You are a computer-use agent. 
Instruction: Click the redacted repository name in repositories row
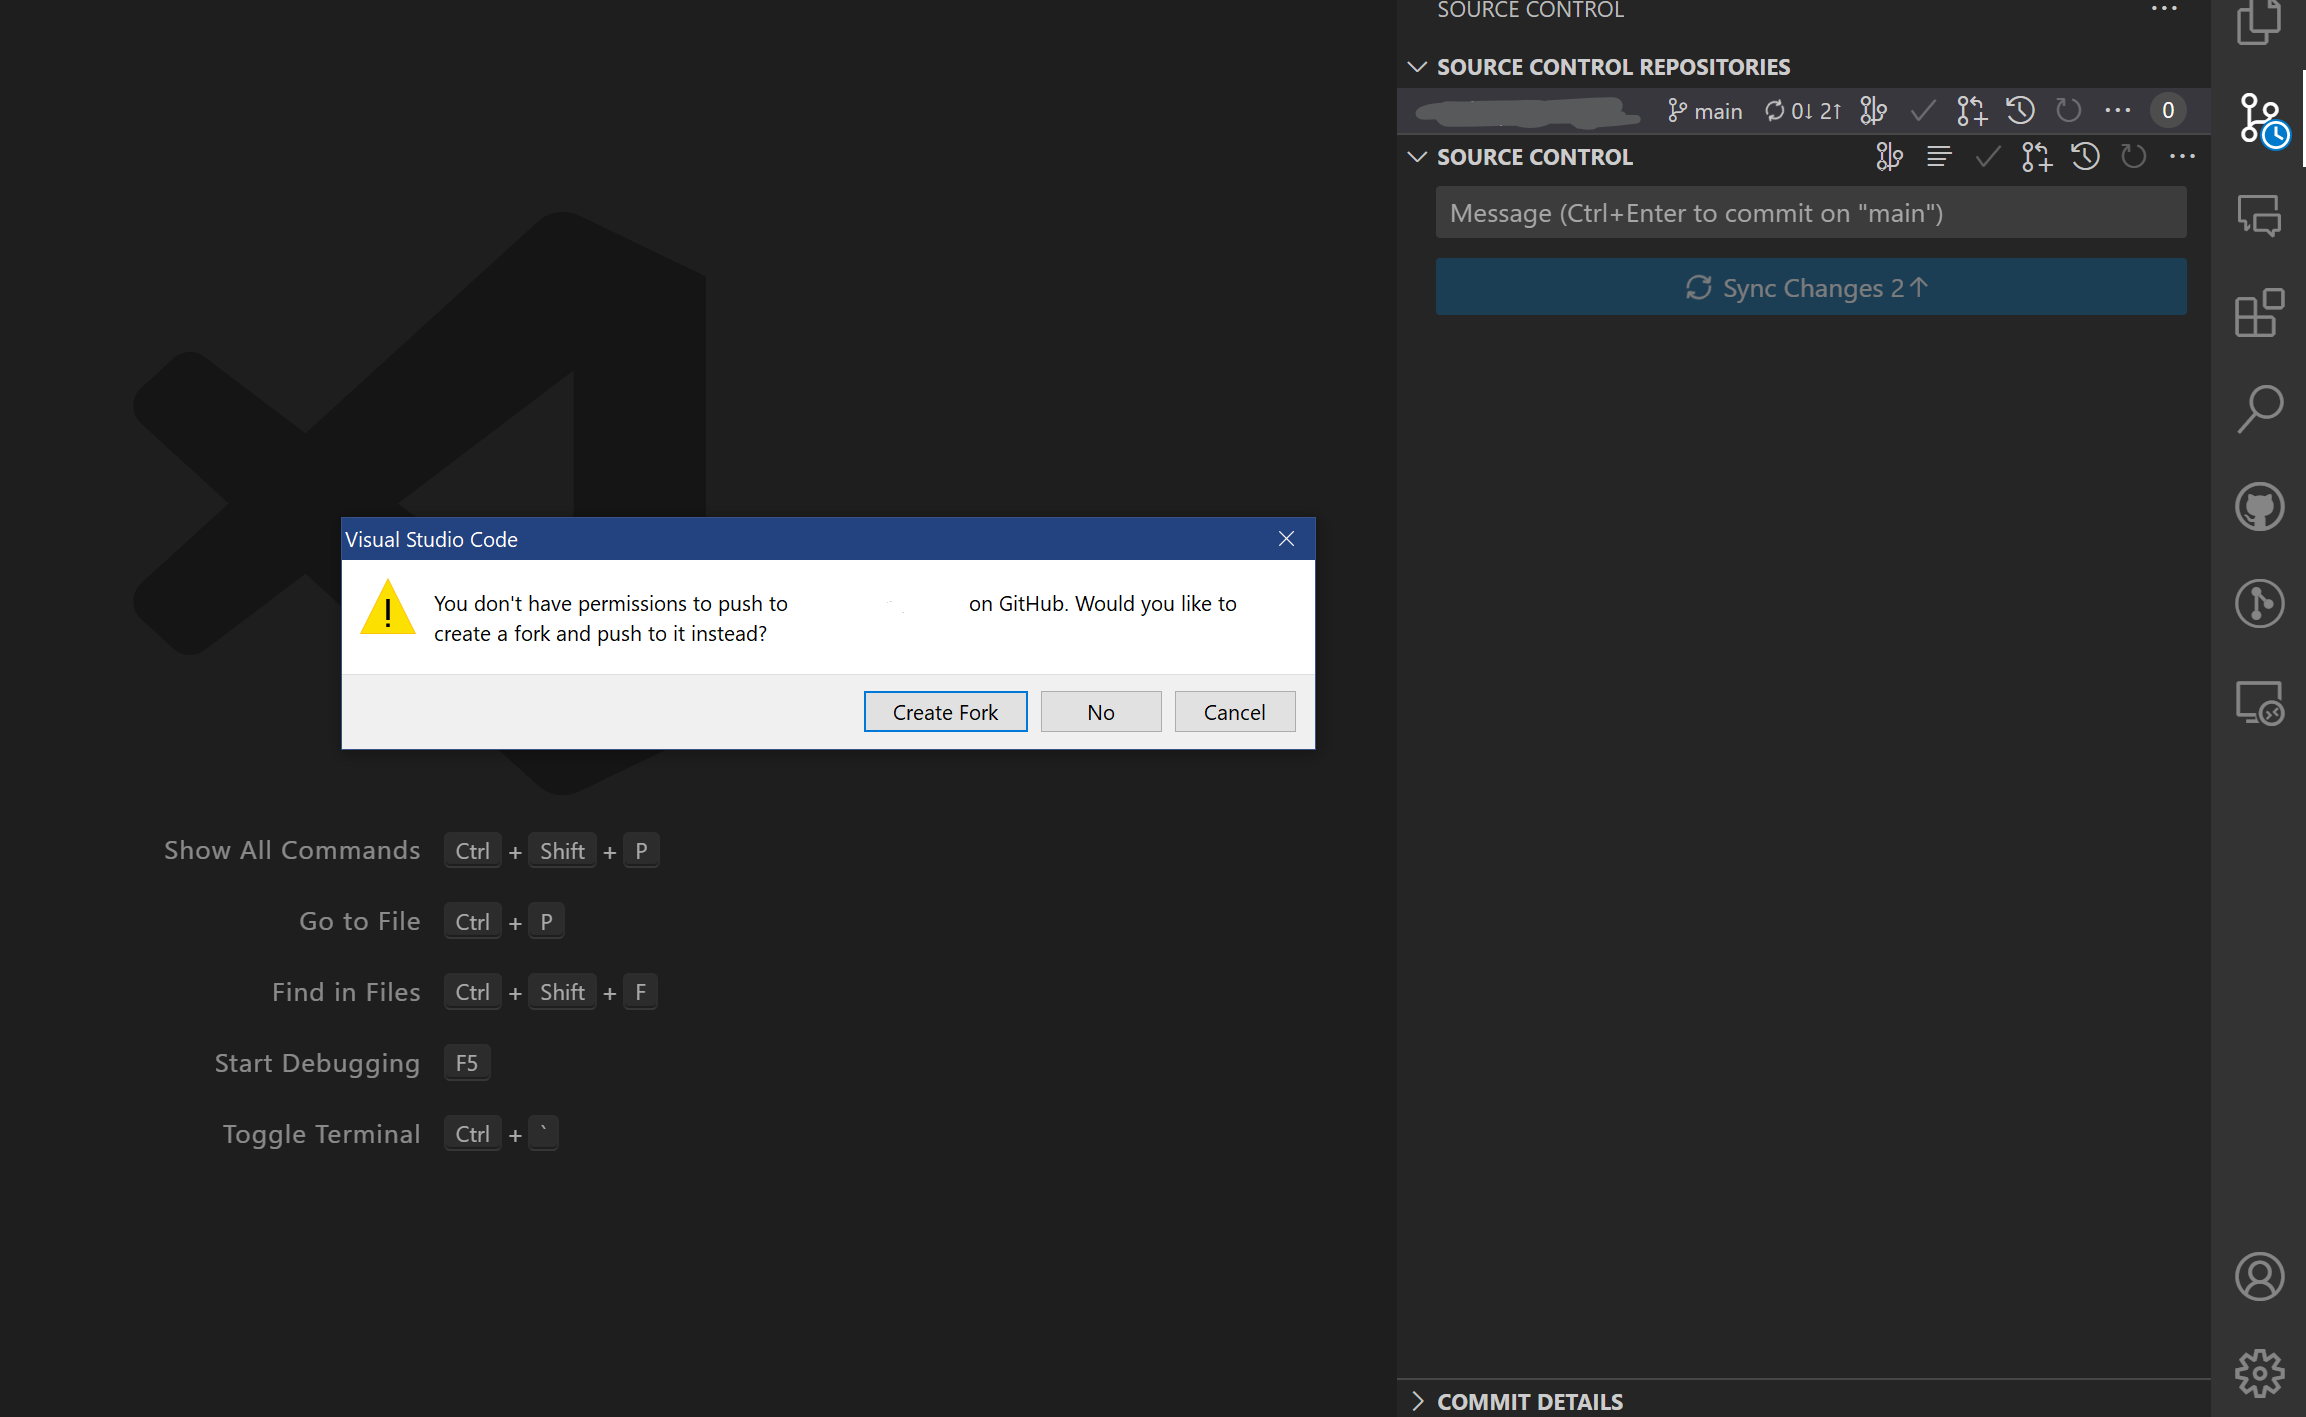1528,112
